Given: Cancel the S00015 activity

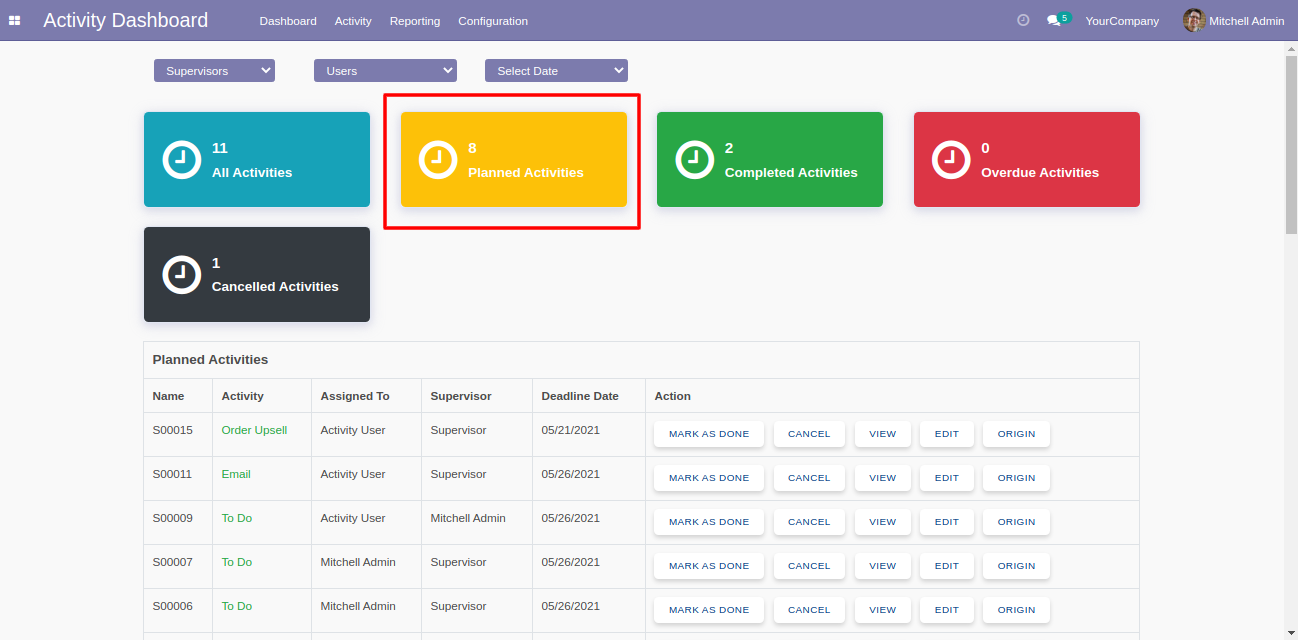Looking at the screenshot, I should (x=809, y=434).
